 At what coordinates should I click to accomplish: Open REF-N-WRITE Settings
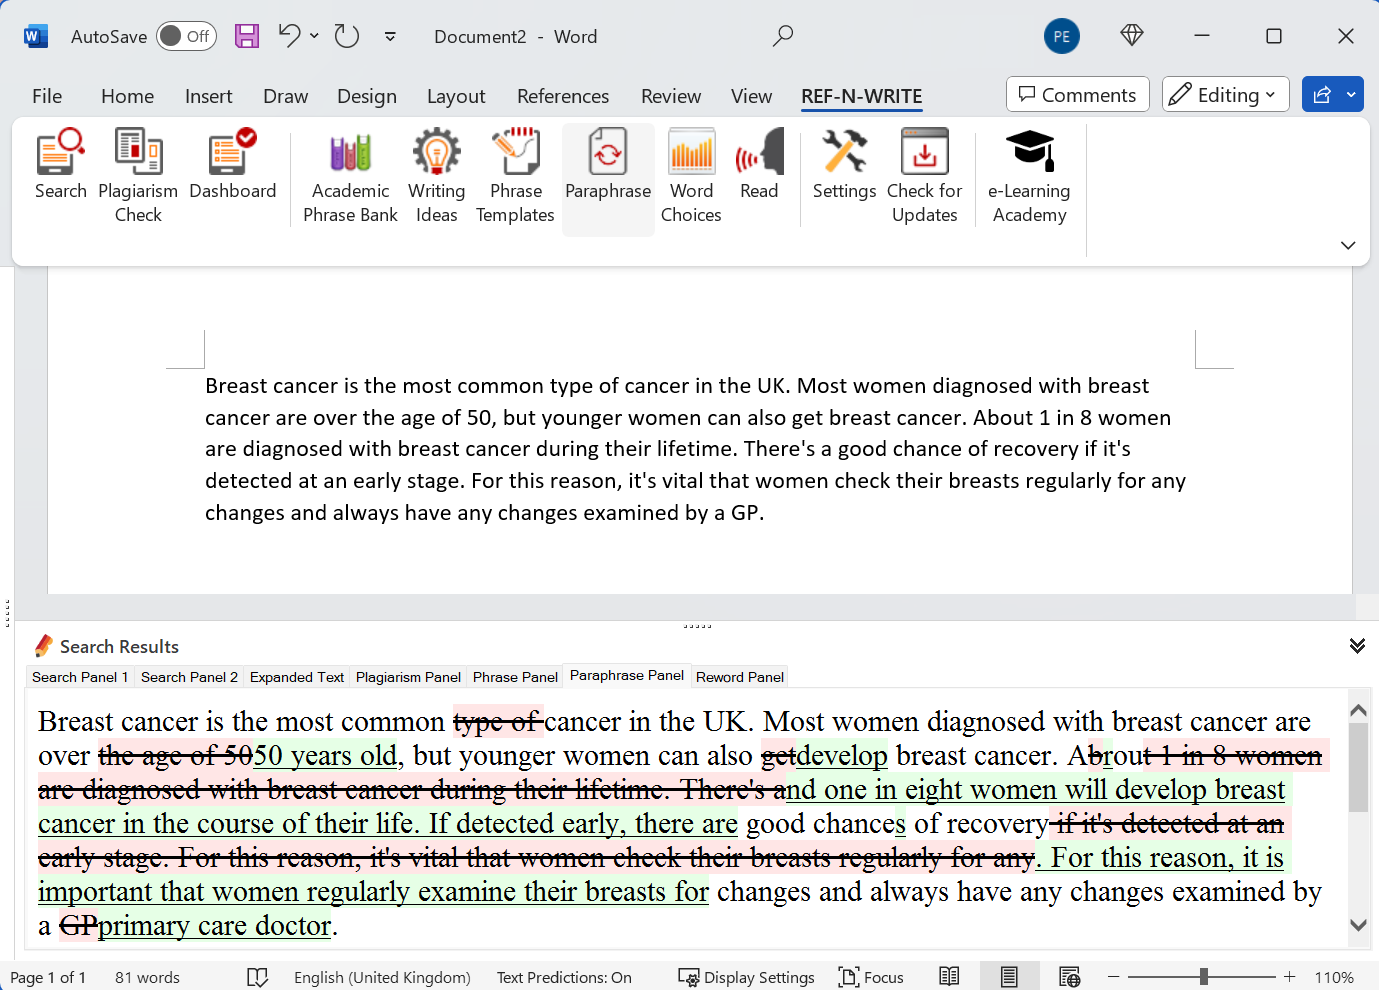pos(843,170)
